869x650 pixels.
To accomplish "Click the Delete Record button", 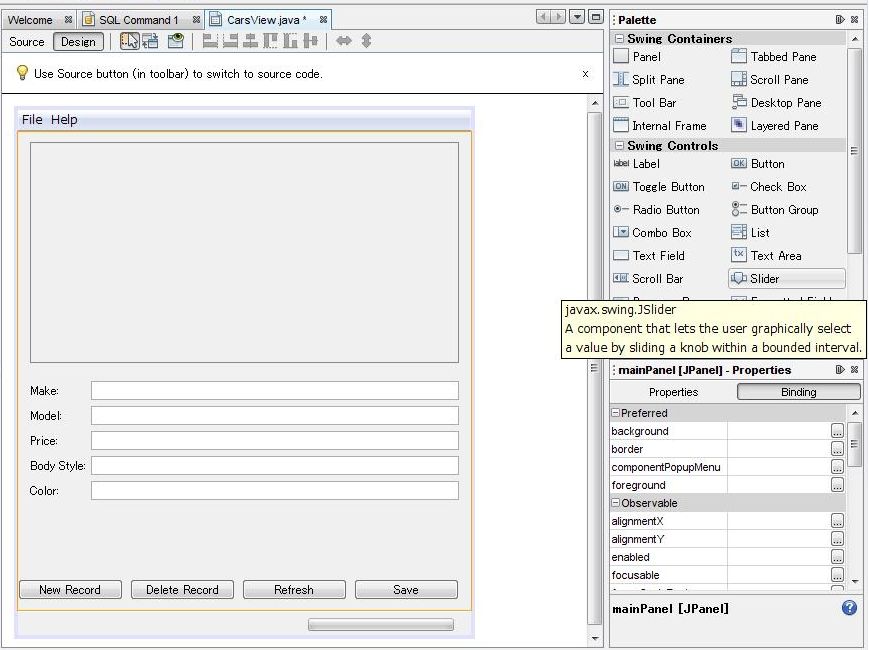I will 182,590.
